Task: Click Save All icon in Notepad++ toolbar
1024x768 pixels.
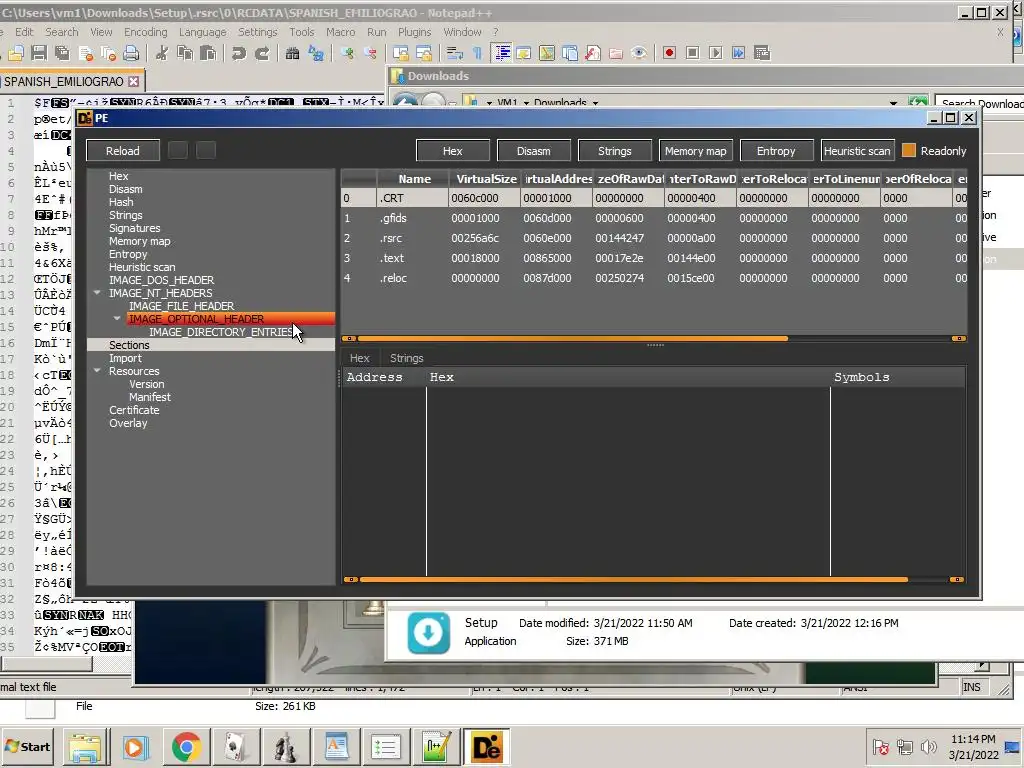Action: 63,54
